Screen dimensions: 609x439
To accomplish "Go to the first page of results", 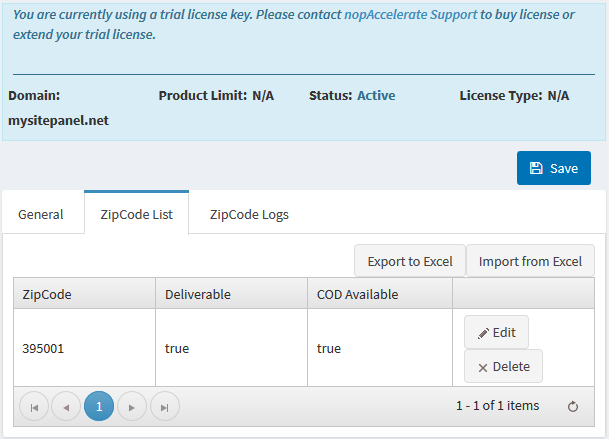I will [34, 406].
